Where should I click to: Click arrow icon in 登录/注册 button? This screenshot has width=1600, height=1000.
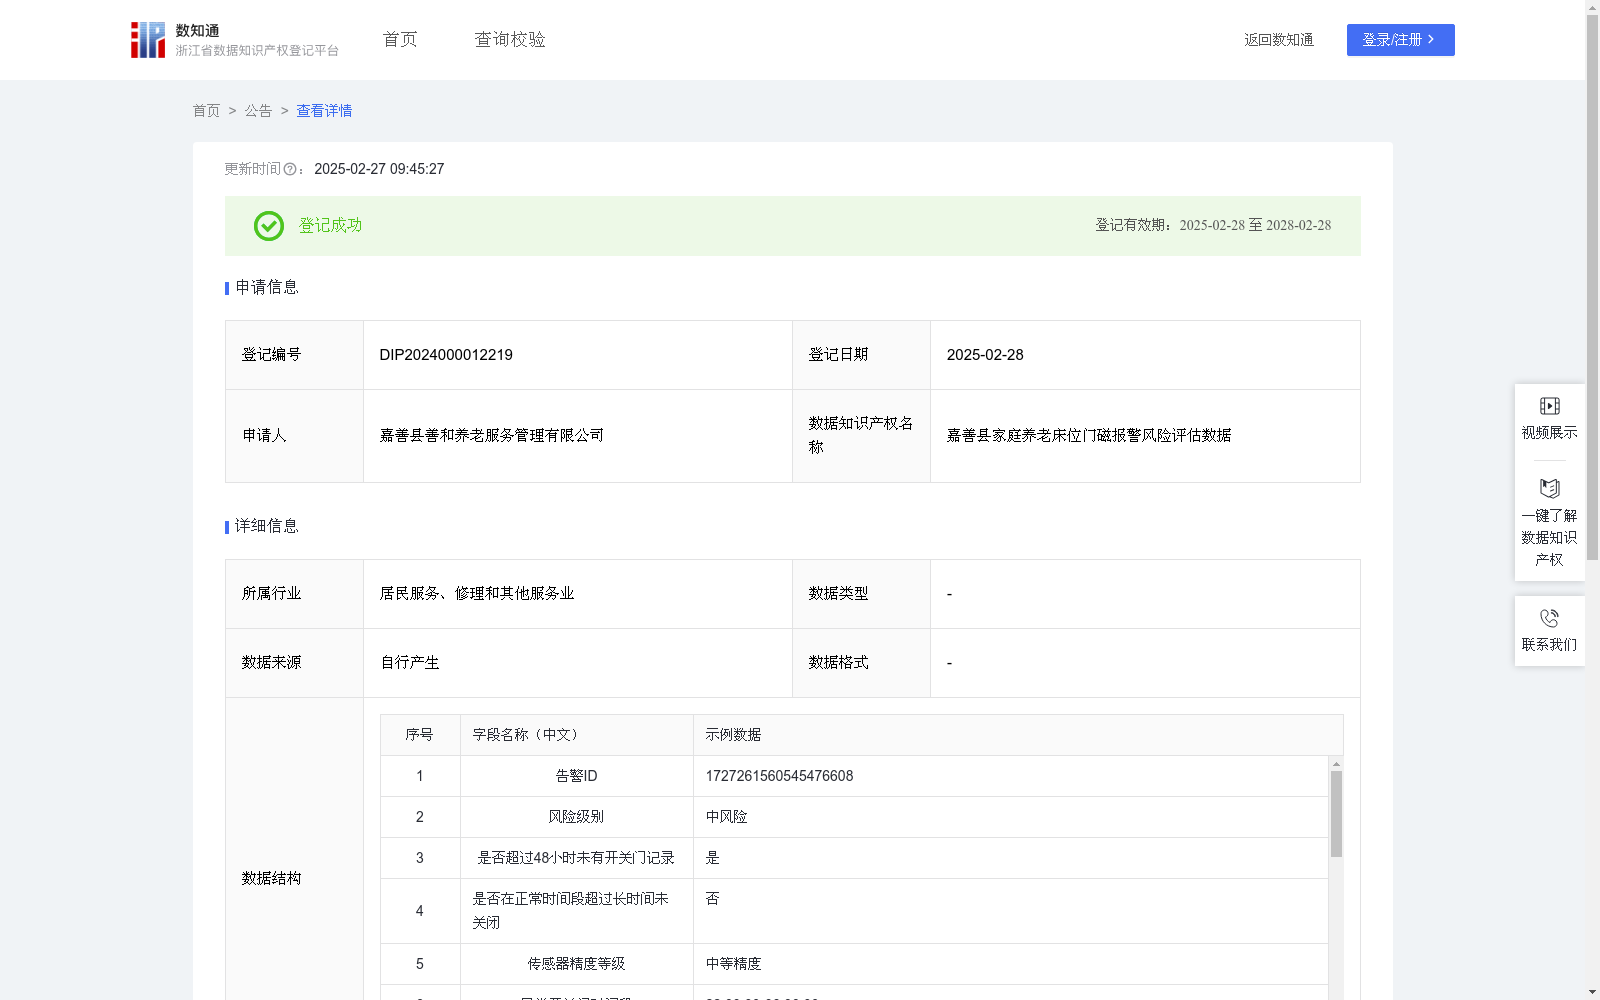pos(1431,39)
